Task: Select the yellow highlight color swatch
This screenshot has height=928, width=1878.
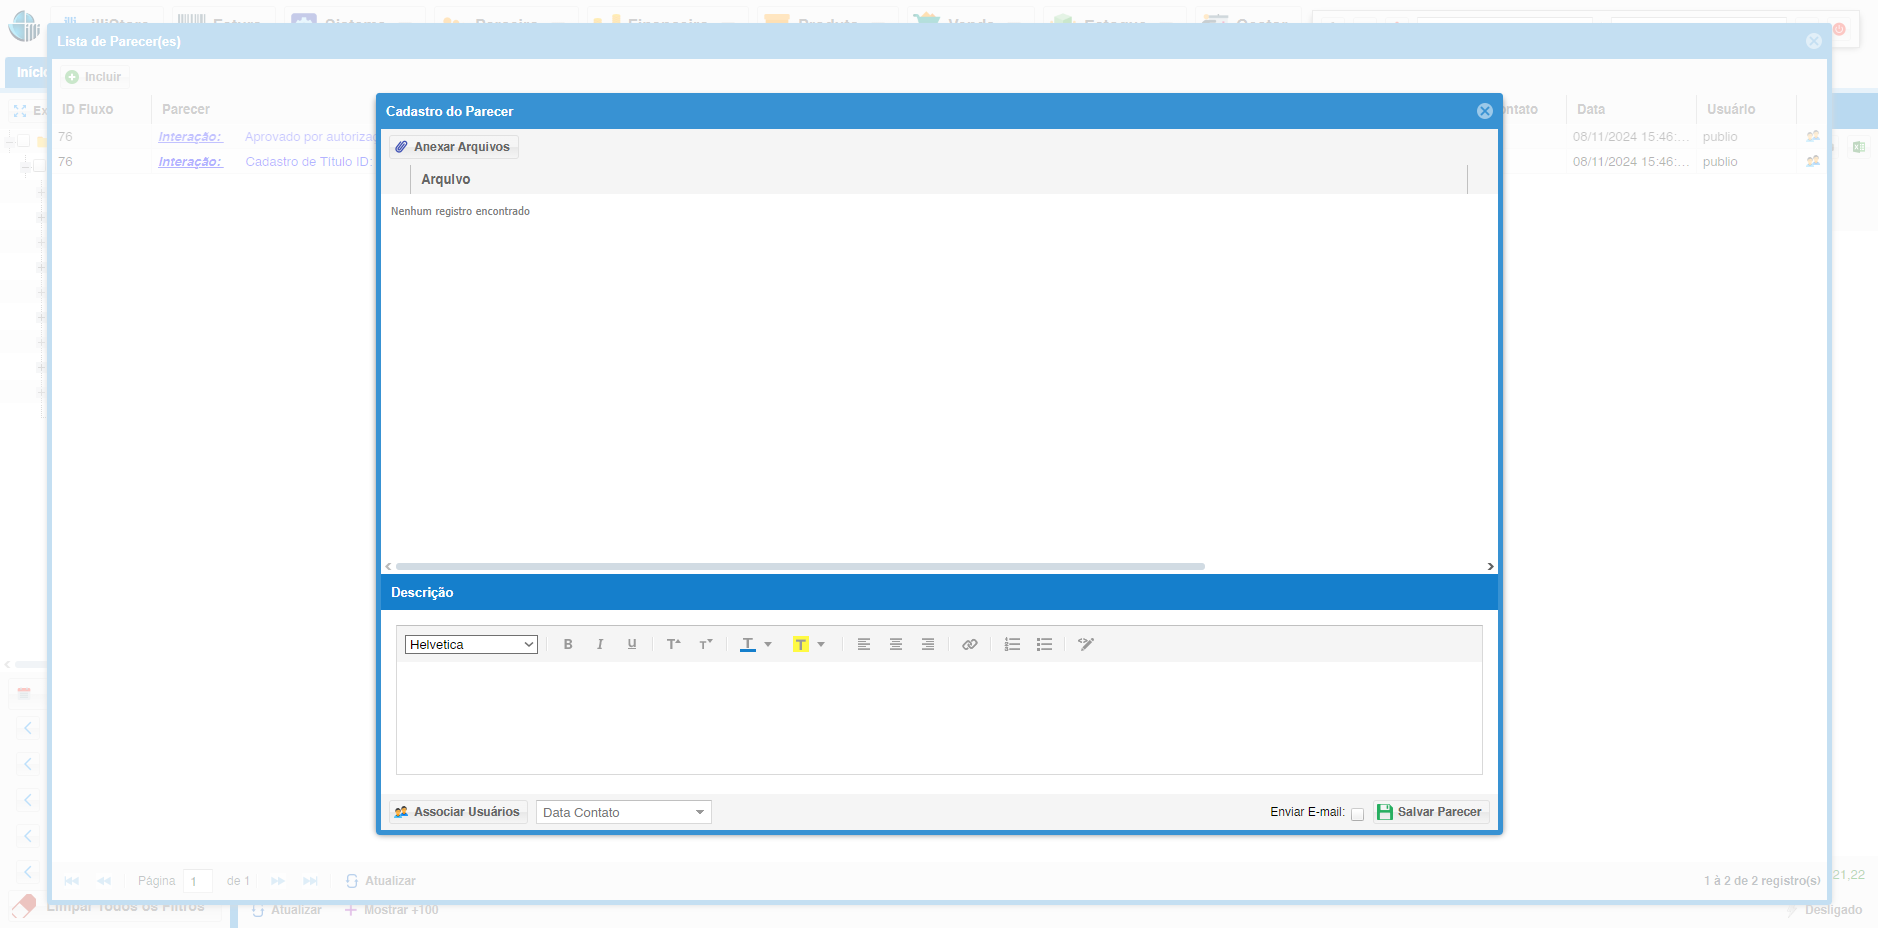Action: [800, 645]
